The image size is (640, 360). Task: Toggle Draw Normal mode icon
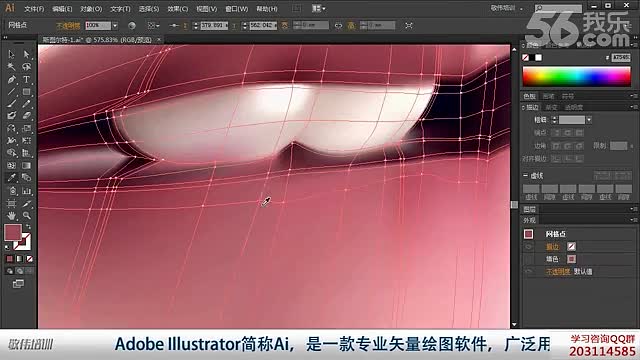tap(10, 271)
